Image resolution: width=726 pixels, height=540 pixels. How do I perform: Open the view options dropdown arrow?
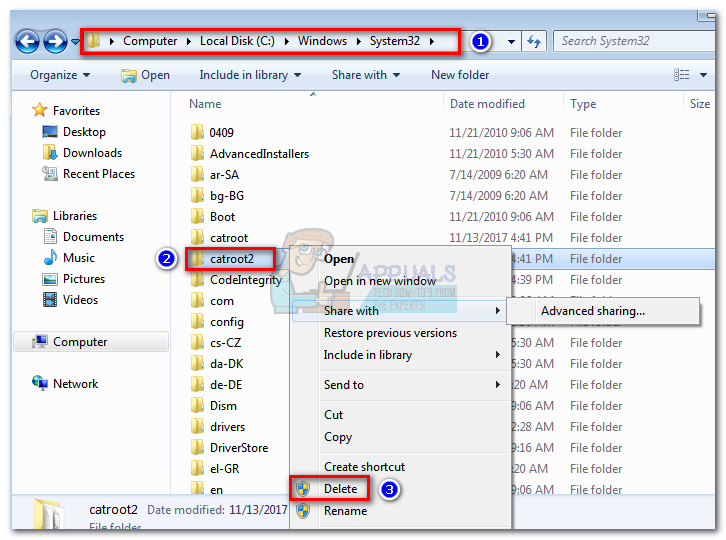(703, 75)
